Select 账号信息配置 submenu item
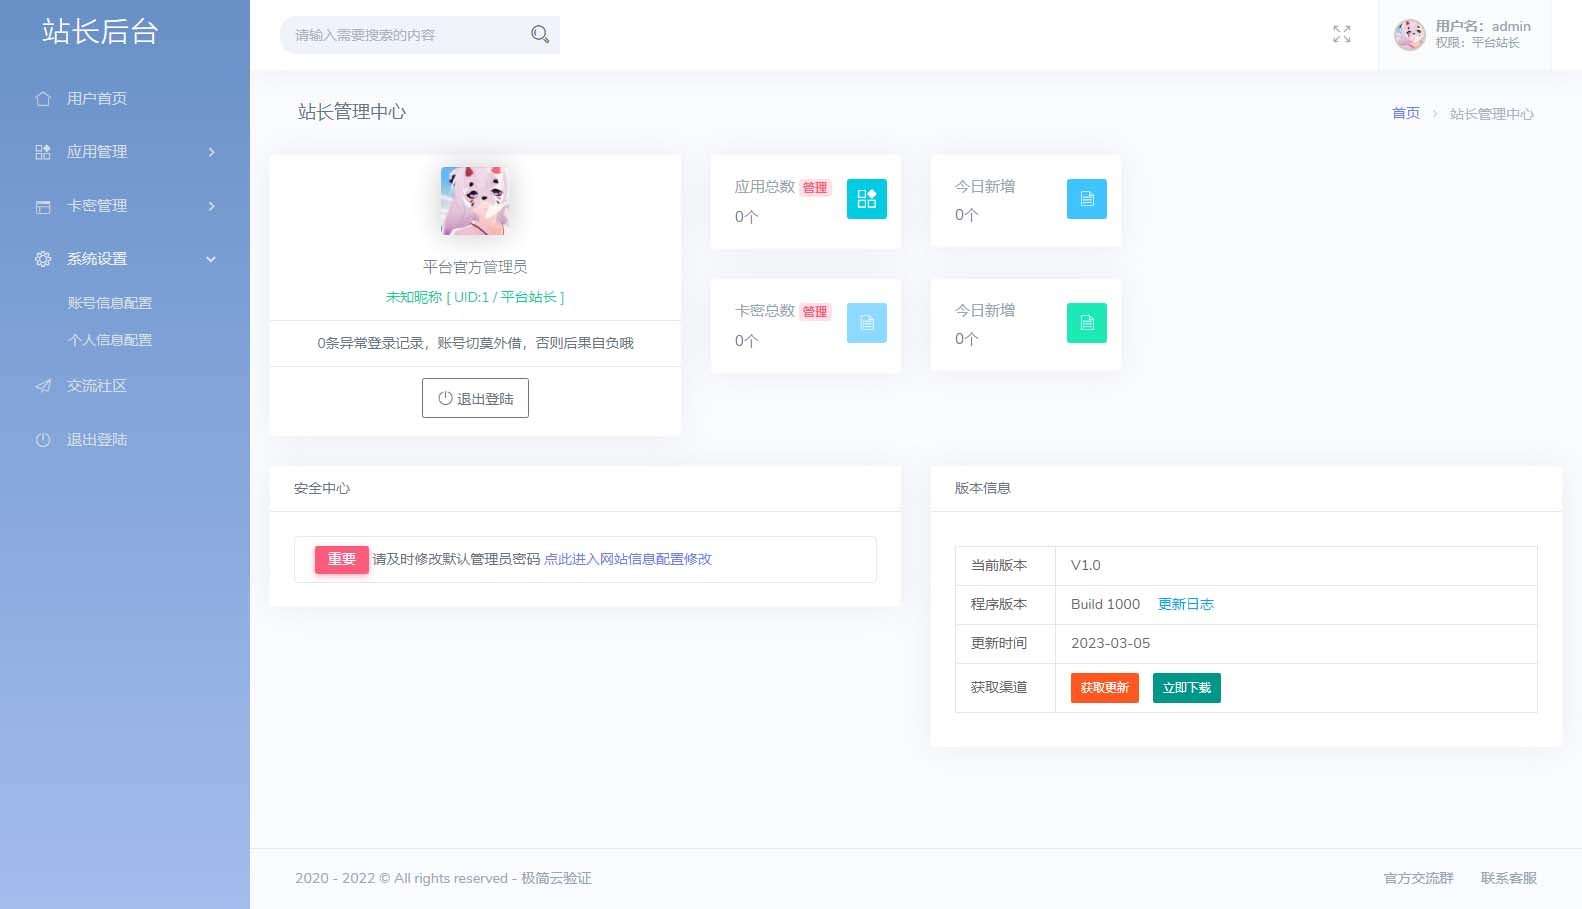The height and width of the screenshot is (909, 1582). 110,303
